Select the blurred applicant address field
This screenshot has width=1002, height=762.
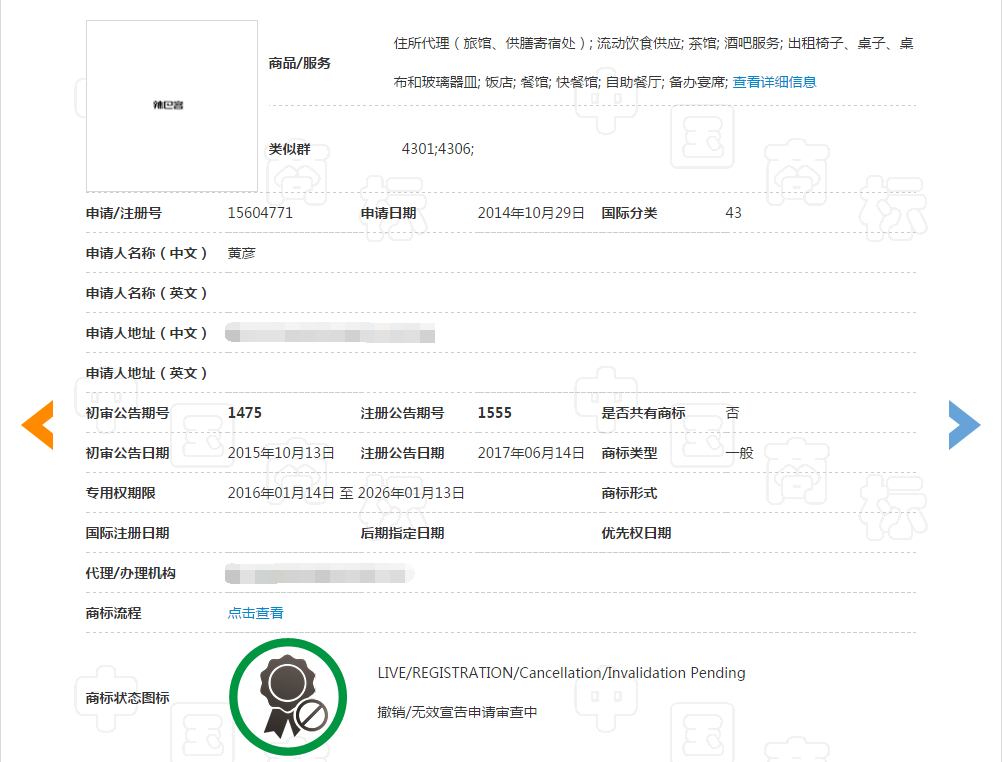click(x=331, y=333)
